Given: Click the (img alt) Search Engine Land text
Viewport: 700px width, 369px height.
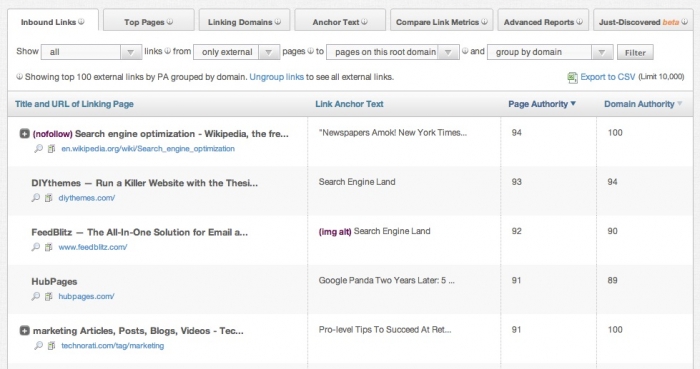Looking at the screenshot, I should [x=375, y=231].
